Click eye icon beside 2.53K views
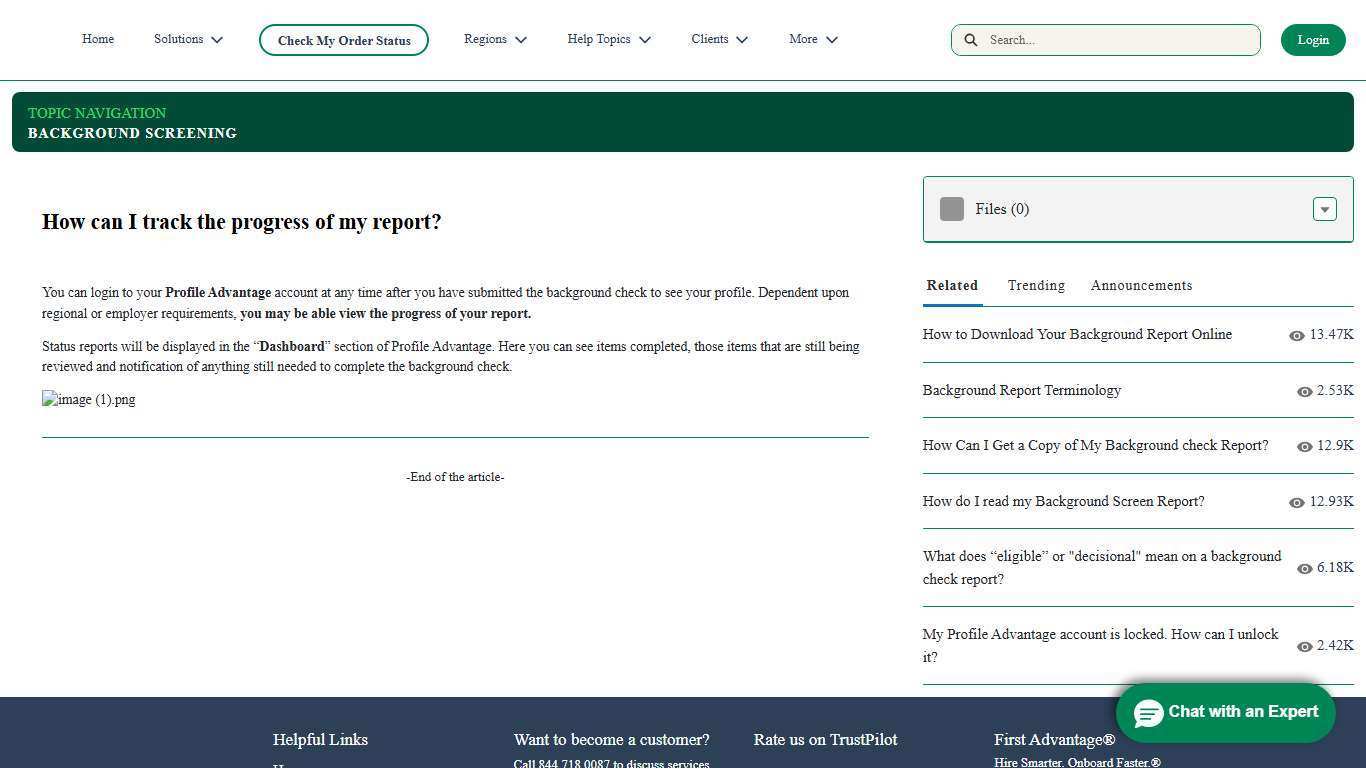The height and width of the screenshot is (768, 1366). point(1304,392)
